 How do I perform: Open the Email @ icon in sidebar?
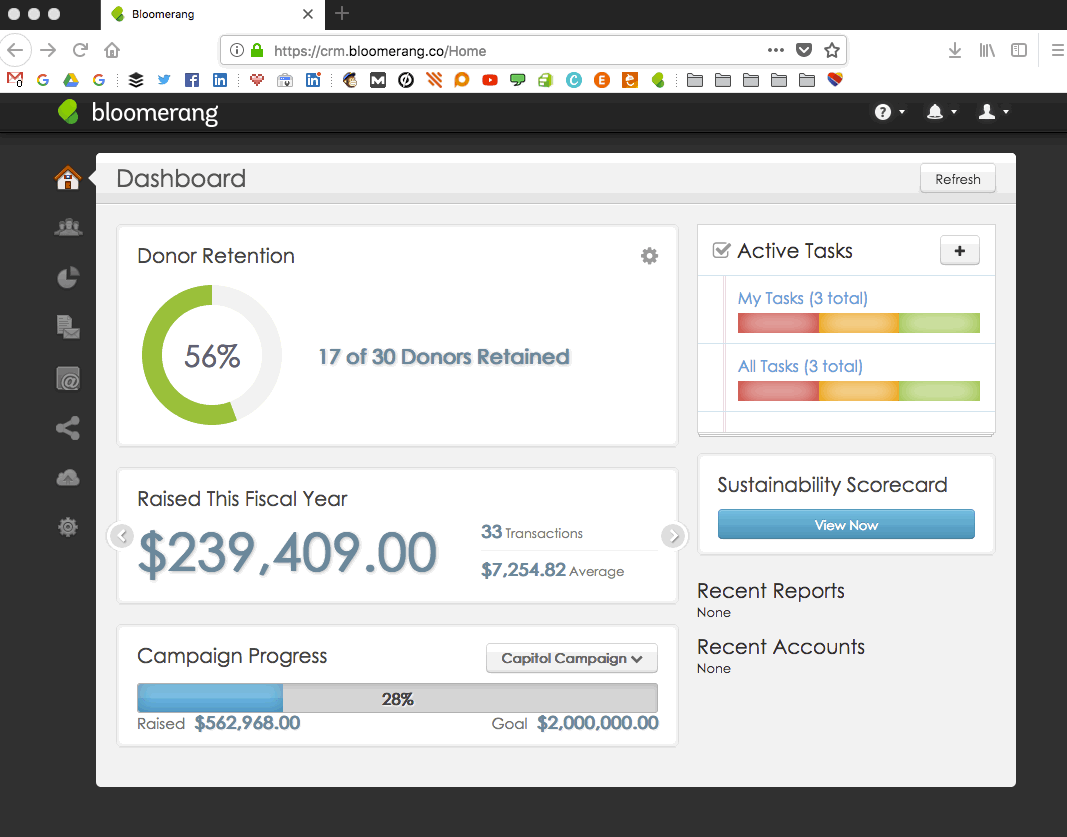(x=68, y=378)
